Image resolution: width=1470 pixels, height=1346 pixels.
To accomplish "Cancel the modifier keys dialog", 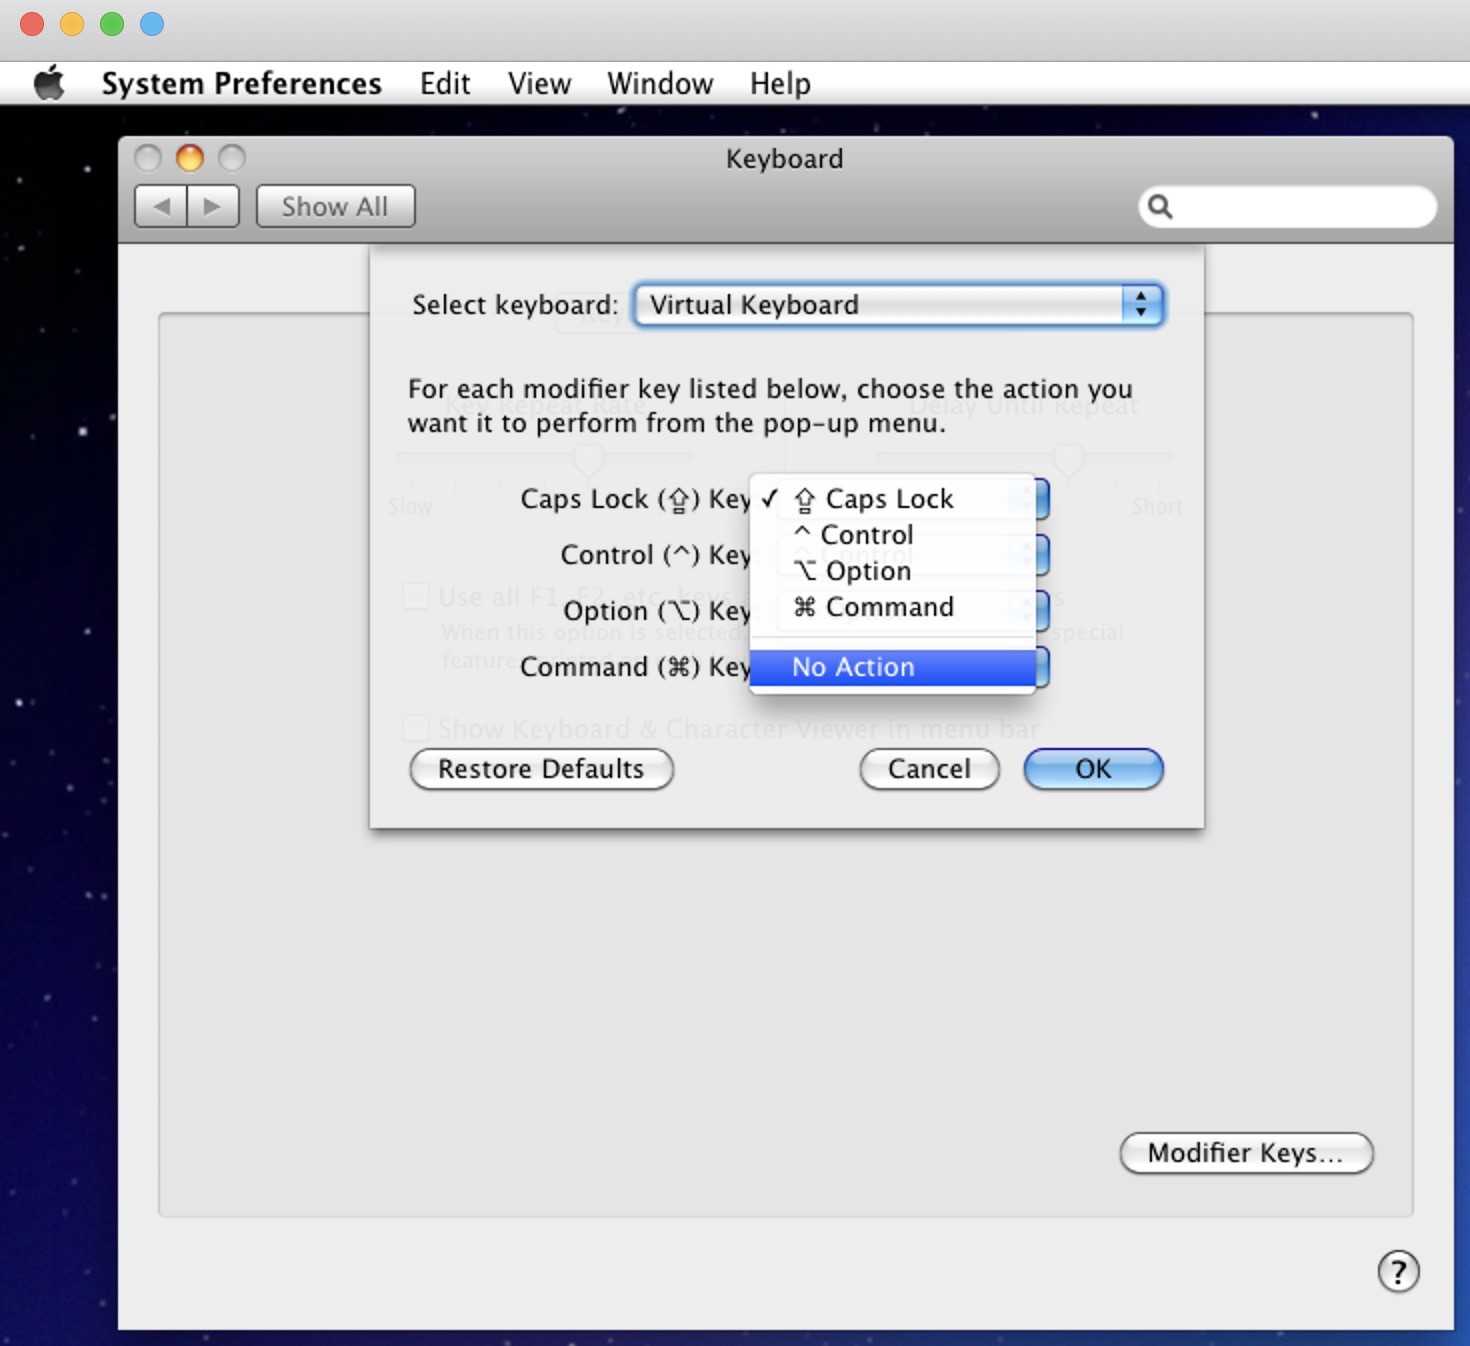I will coord(929,769).
